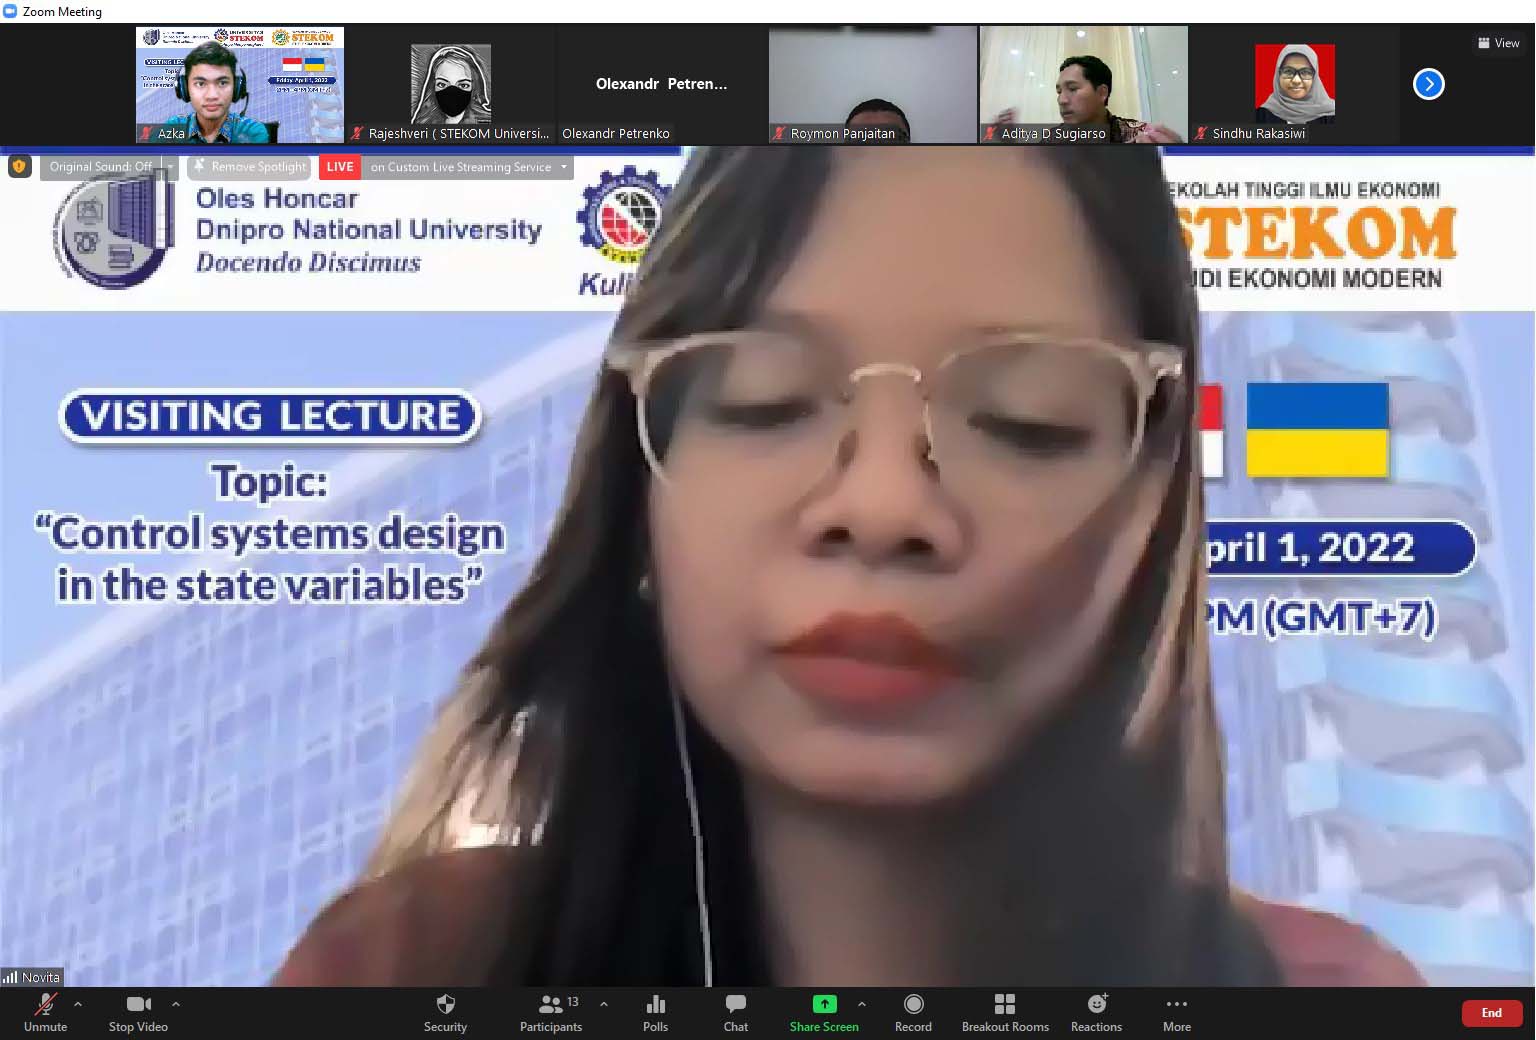Select Aditya D Sugiarso's video thumbnail
The width and height of the screenshot is (1536, 1040).
(x=1084, y=85)
